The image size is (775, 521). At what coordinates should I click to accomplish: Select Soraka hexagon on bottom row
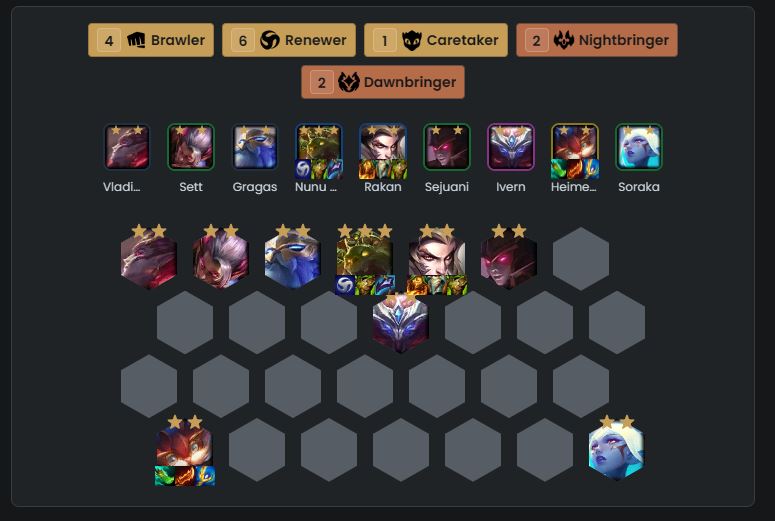coord(616,450)
